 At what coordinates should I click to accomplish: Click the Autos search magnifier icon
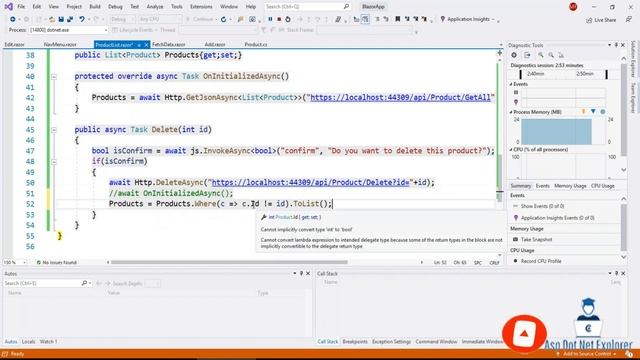(84, 283)
